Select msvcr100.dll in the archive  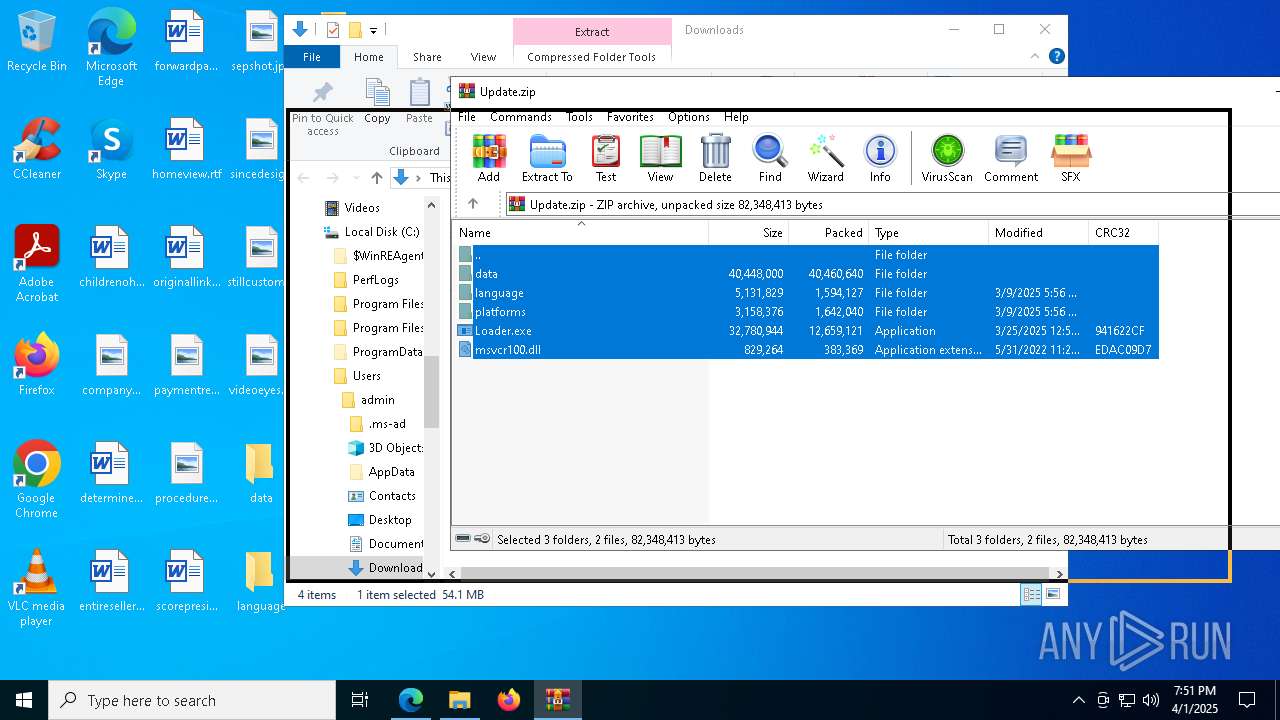coord(807,350)
